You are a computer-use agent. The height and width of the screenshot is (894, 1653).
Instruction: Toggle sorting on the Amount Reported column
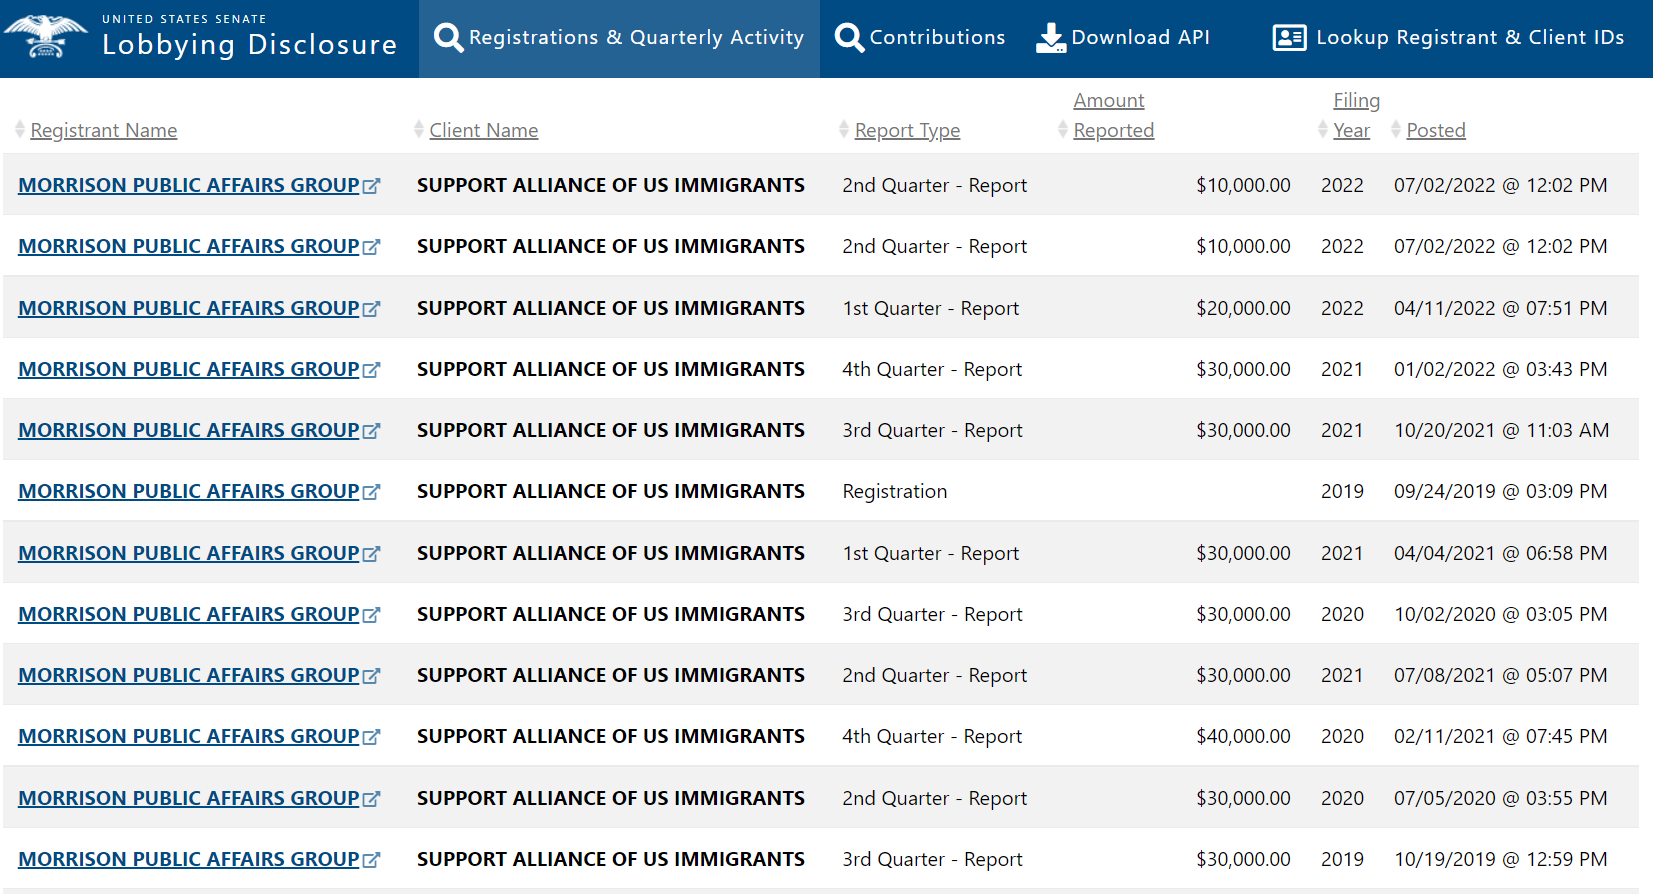[1063, 129]
